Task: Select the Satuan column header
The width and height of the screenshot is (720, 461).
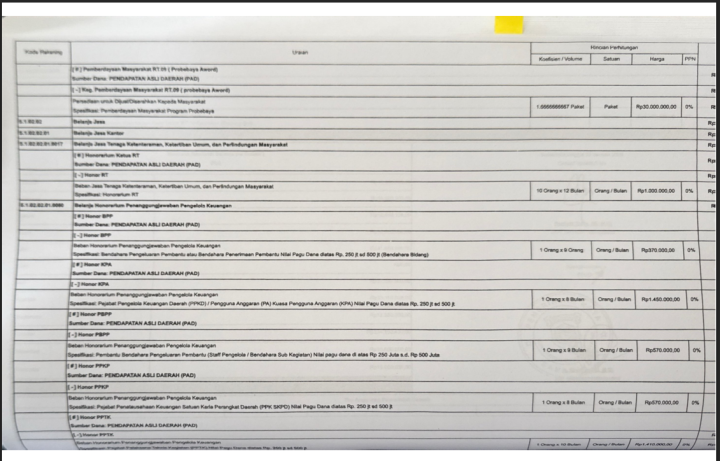Action: [611, 59]
